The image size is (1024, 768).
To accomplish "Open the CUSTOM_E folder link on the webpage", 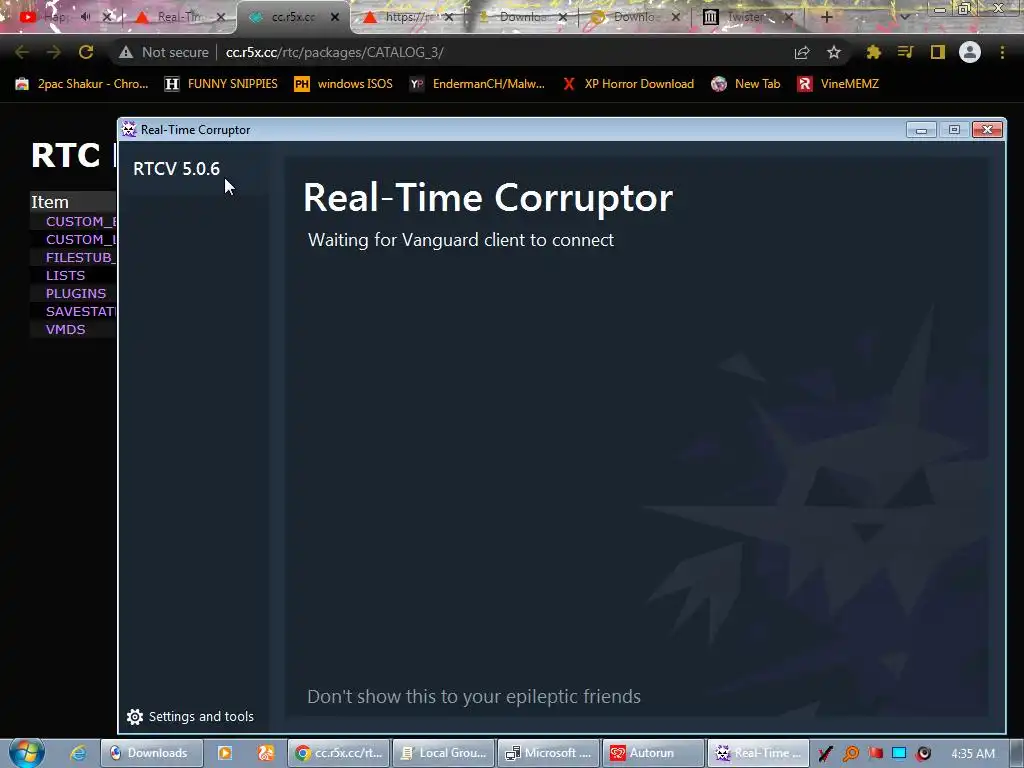I will (x=81, y=221).
